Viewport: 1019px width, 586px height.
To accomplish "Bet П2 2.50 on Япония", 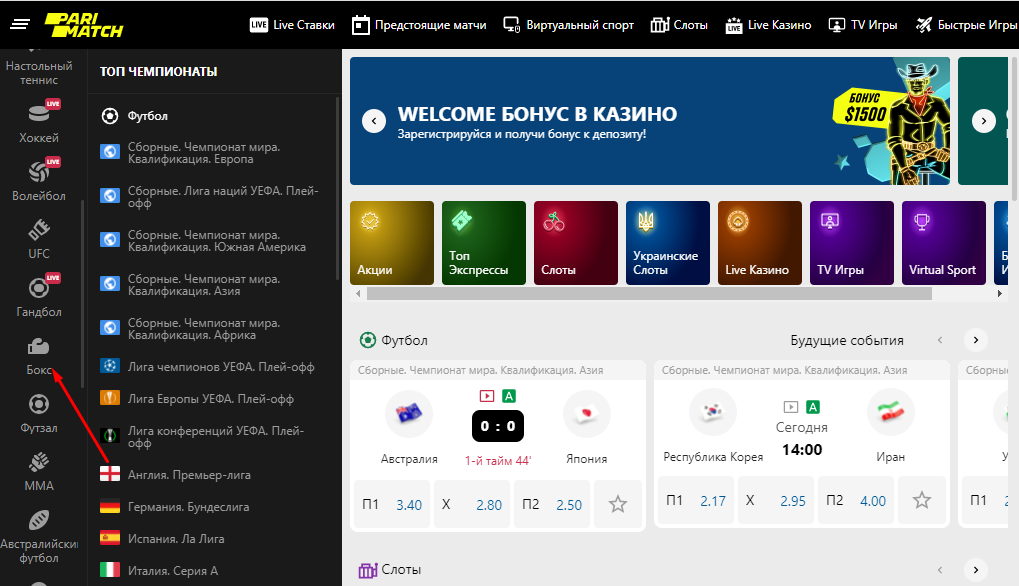I will pyautogui.click(x=552, y=504).
